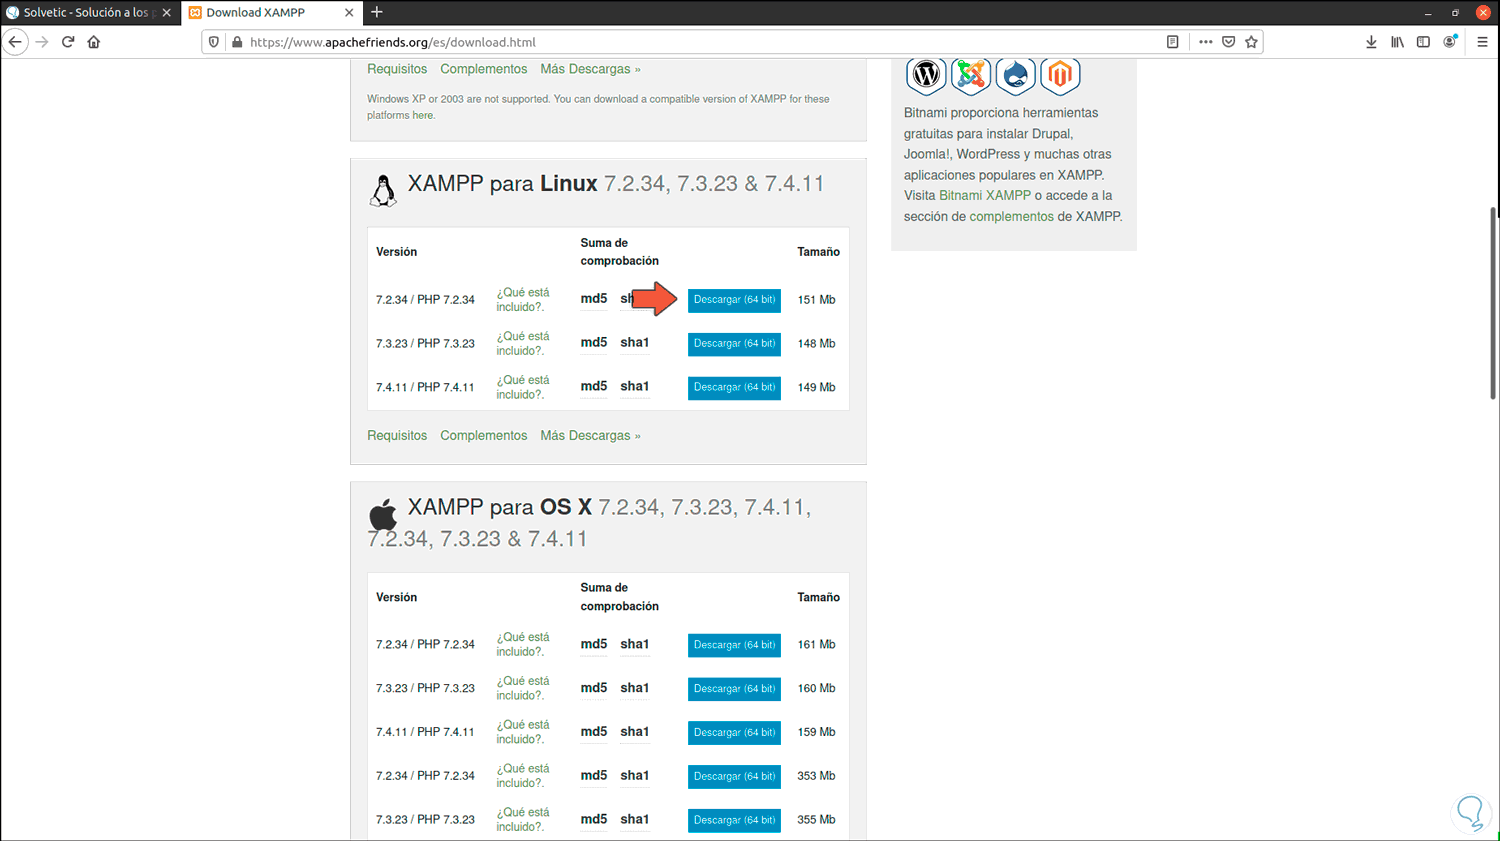See what's included in Linux 7.4.11
1500x841 pixels.
click(523, 388)
